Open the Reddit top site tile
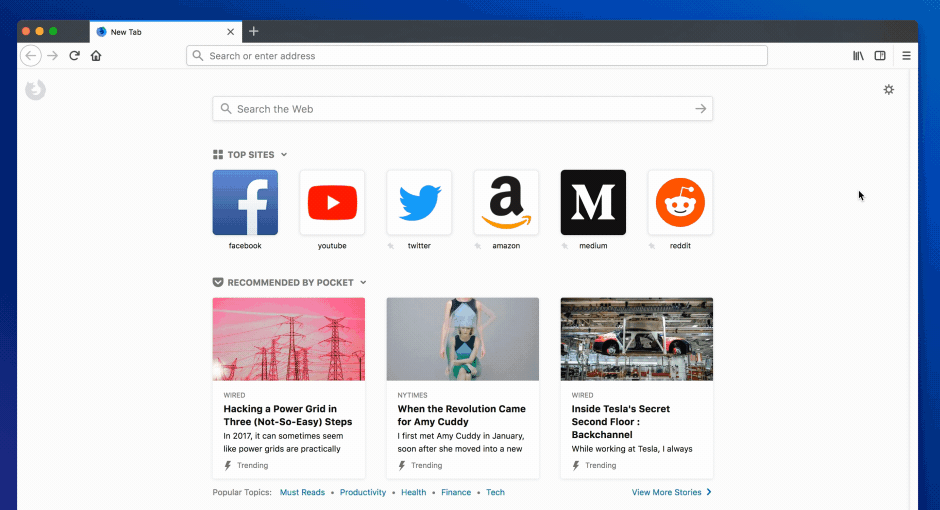Viewport: 940px width, 510px height. click(x=680, y=203)
